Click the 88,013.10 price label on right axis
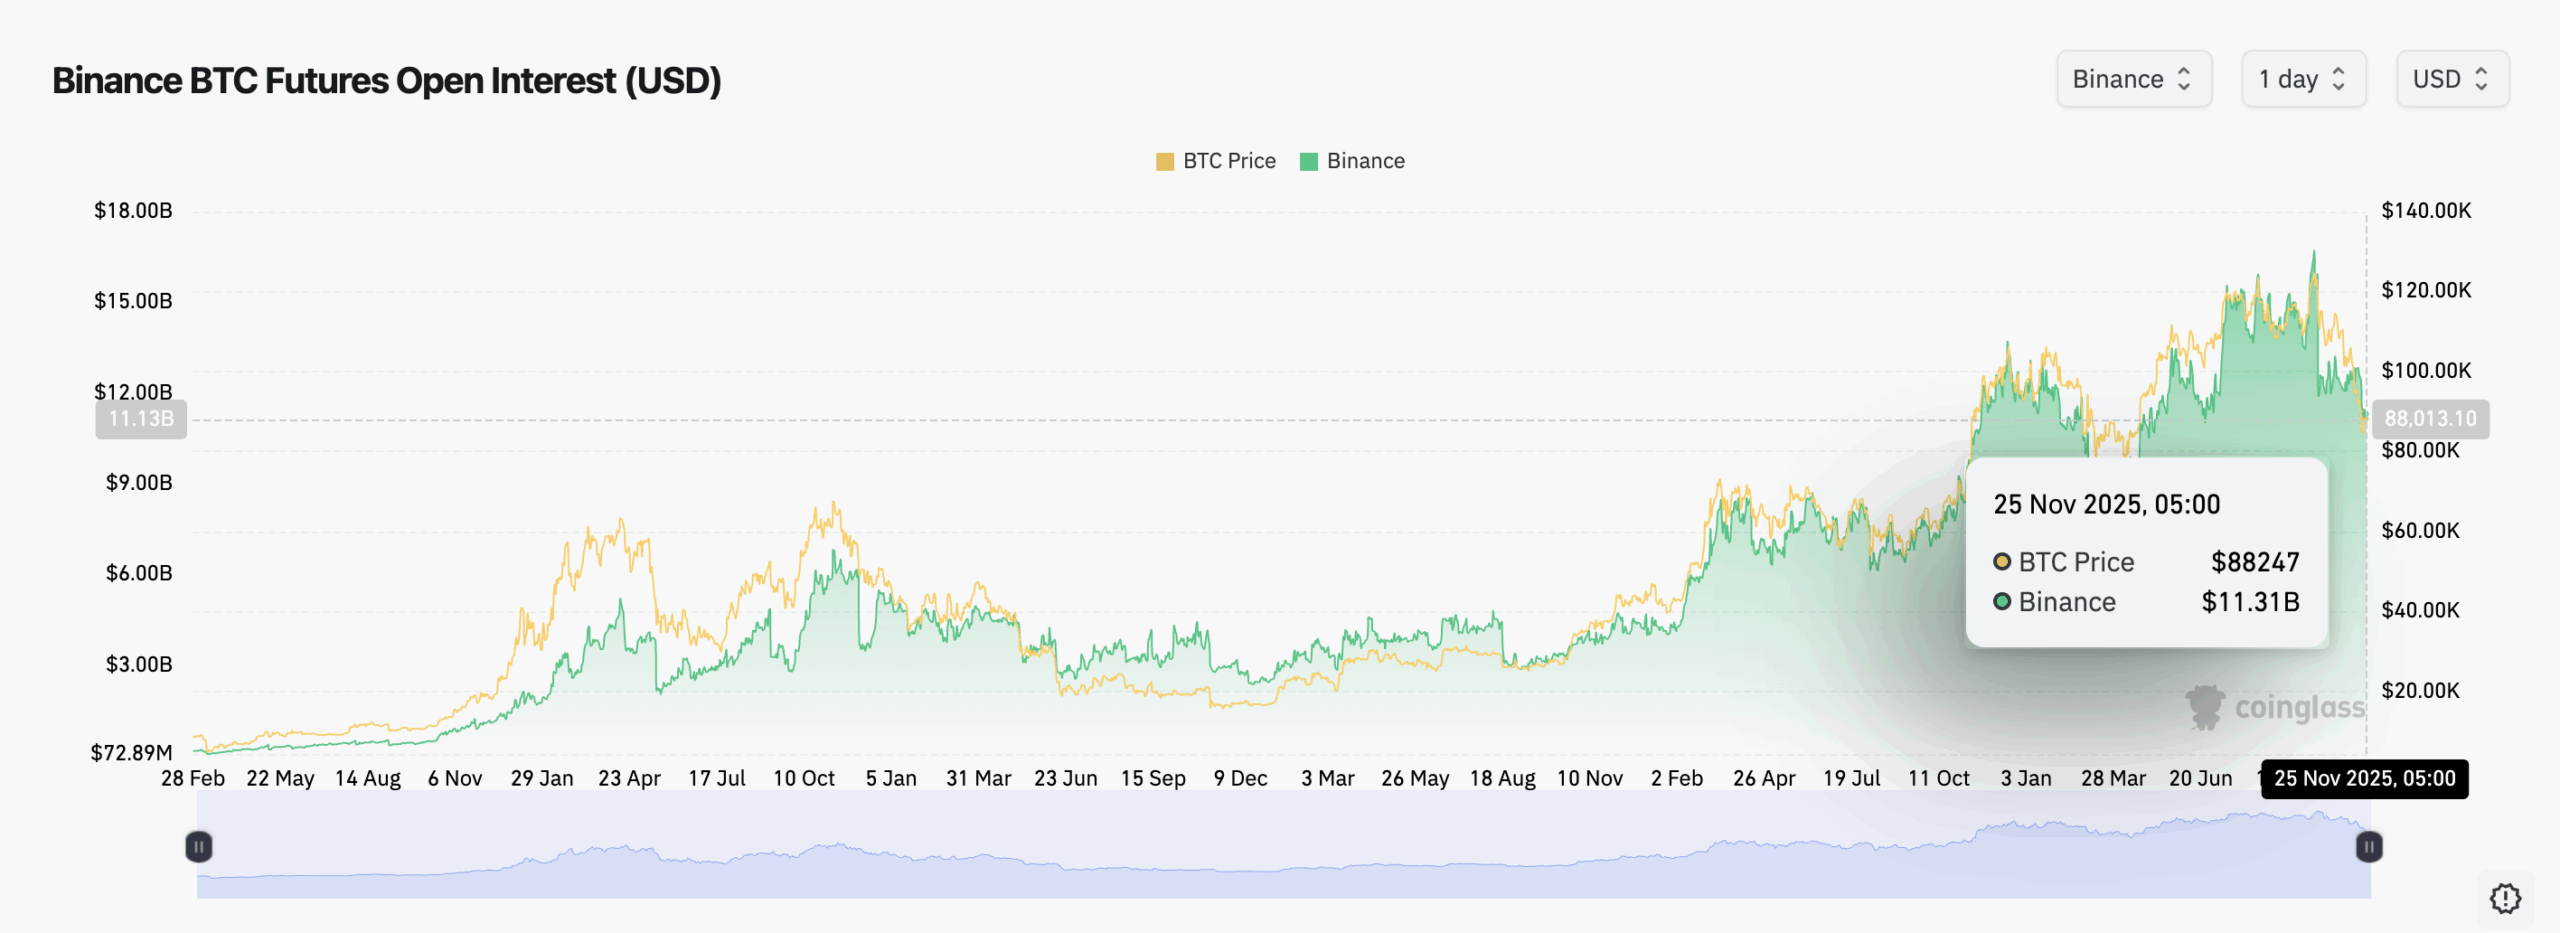This screenshot has width=2560, height=933. pyautogui.click(x=2430, y=419)
